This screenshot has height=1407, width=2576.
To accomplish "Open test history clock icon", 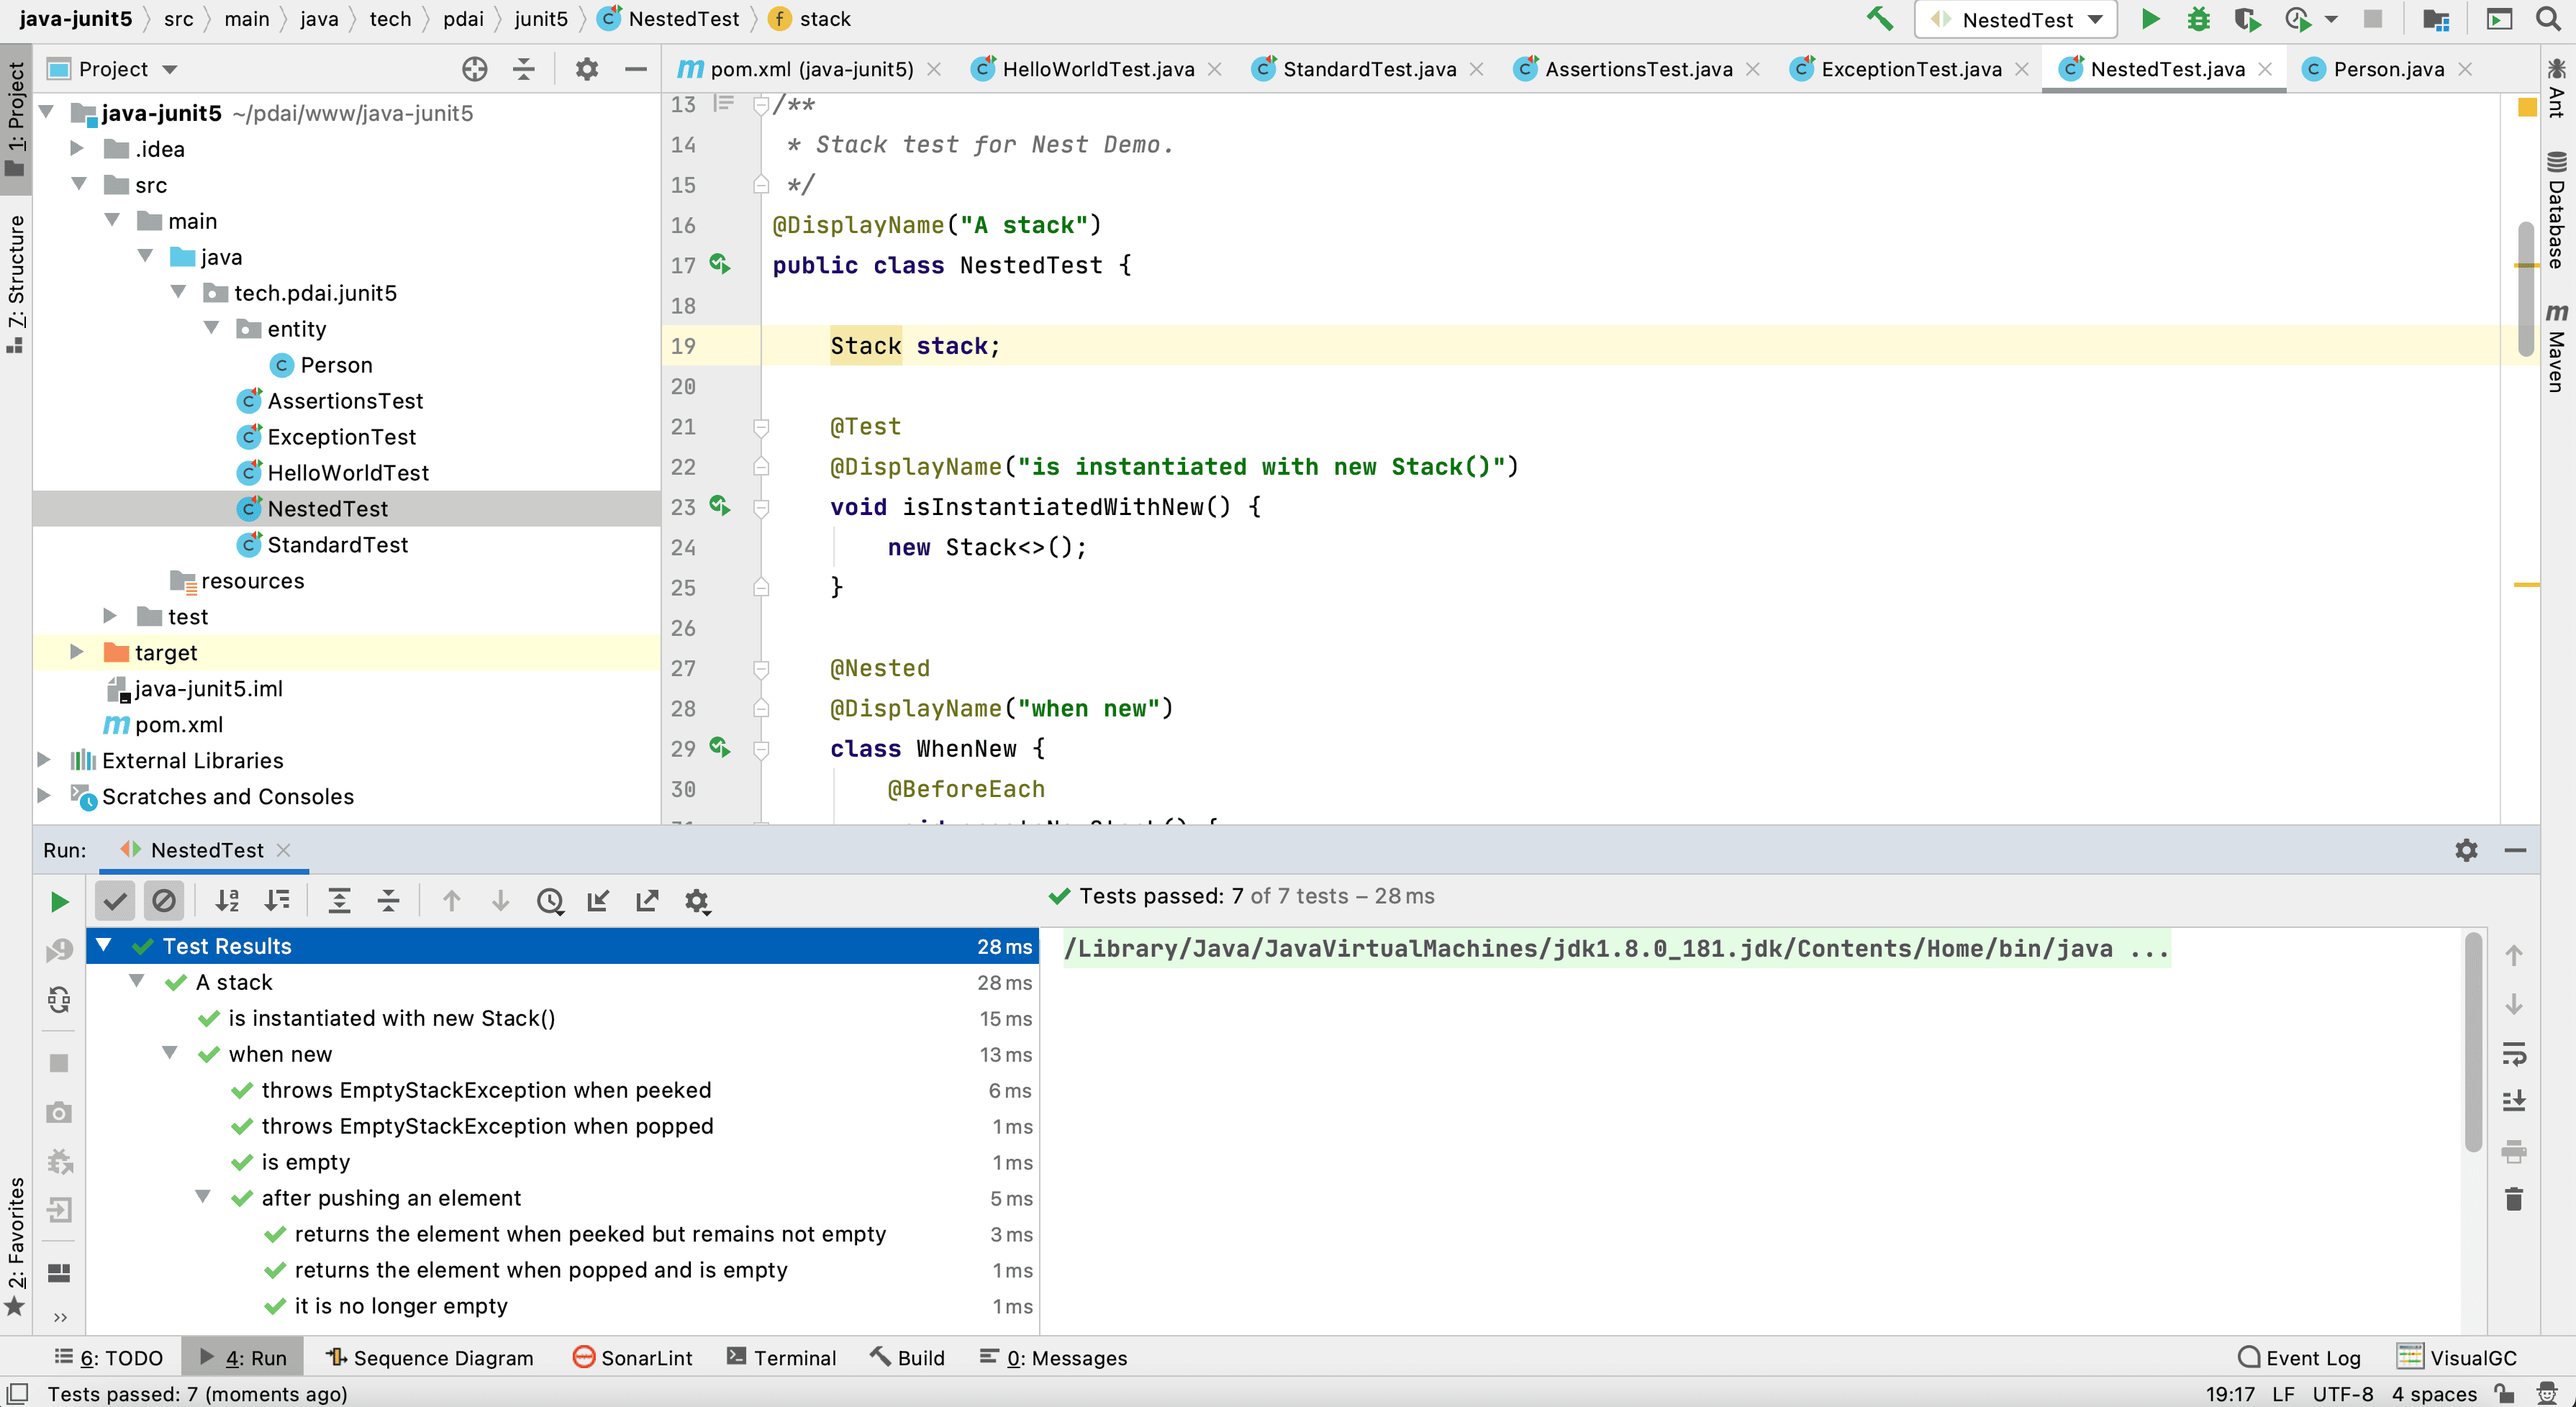I will (549, 901).
